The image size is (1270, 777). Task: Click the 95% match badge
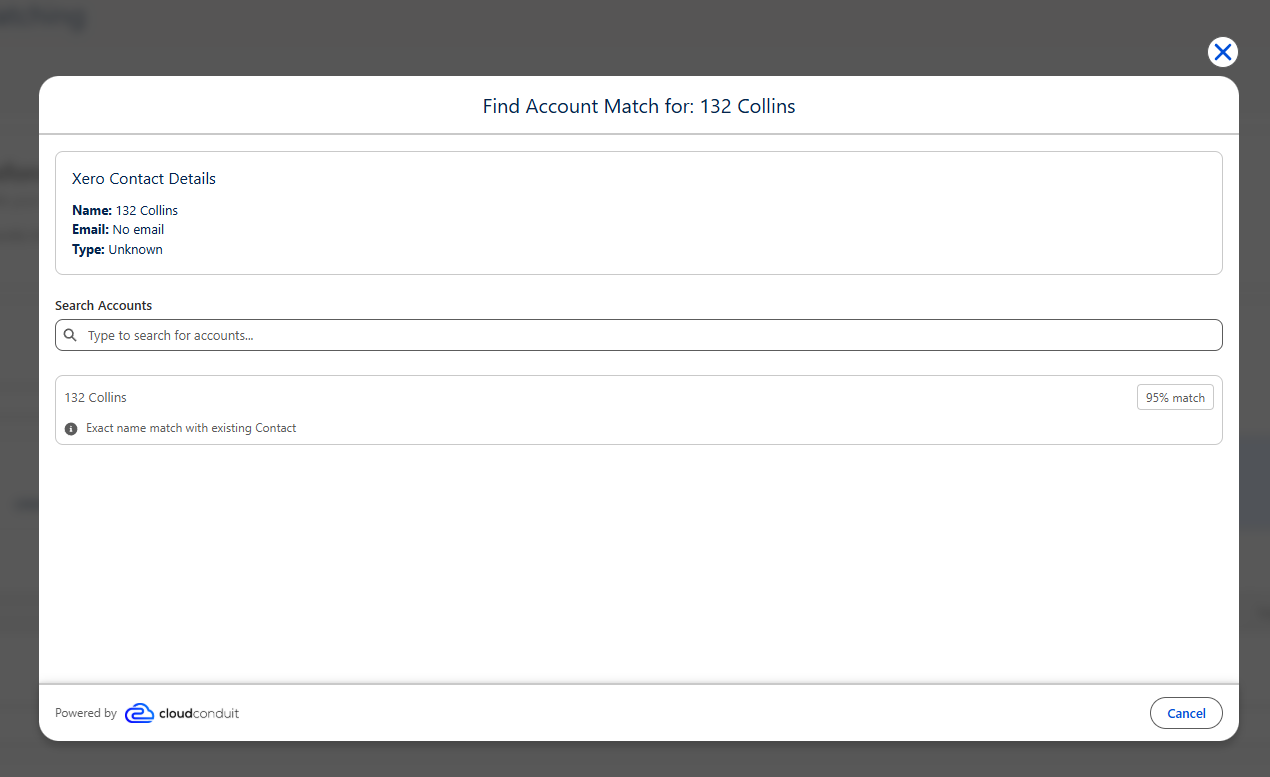click(1175, 397)
